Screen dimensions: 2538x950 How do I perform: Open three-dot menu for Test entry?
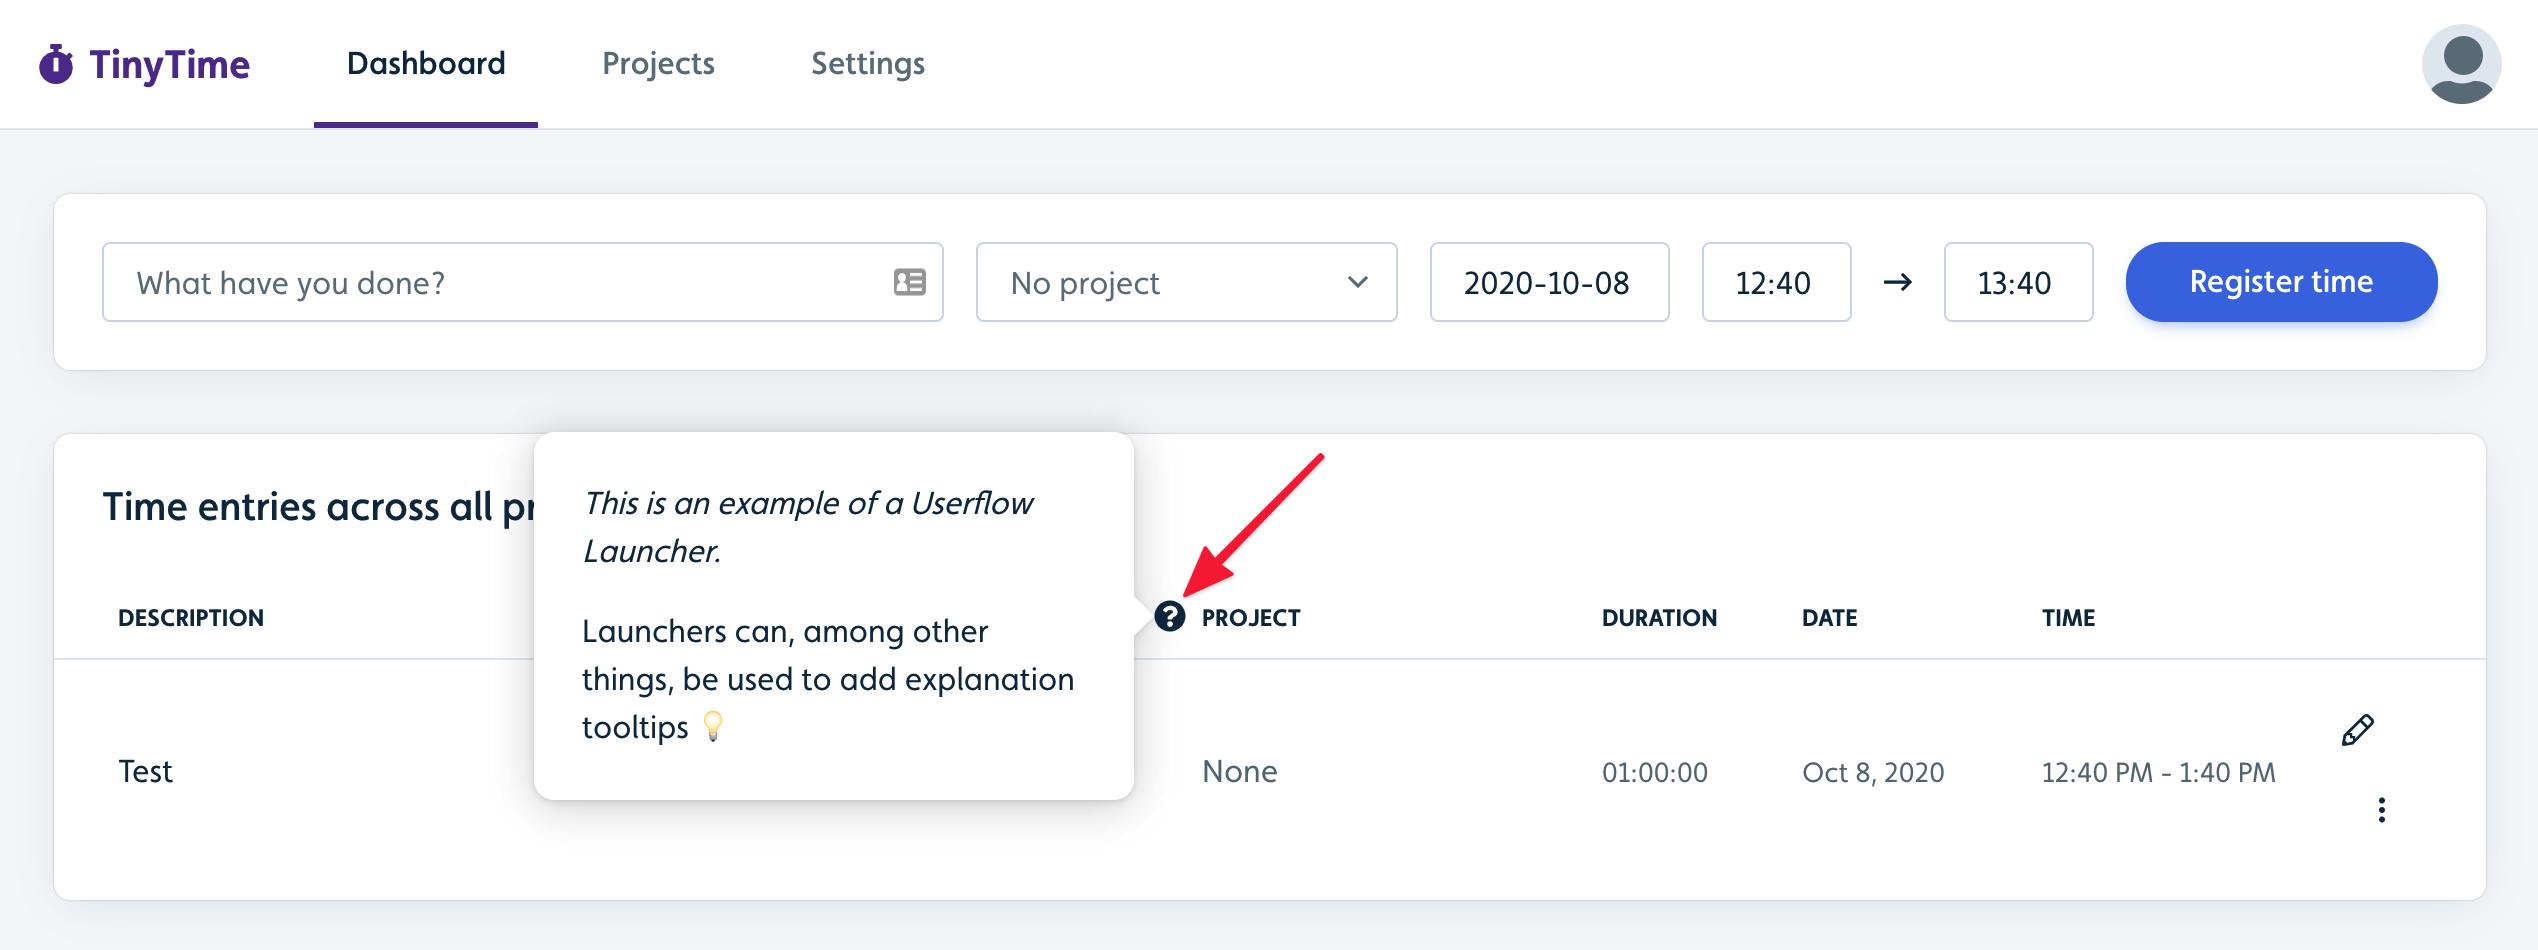[x=2382, y=810]
